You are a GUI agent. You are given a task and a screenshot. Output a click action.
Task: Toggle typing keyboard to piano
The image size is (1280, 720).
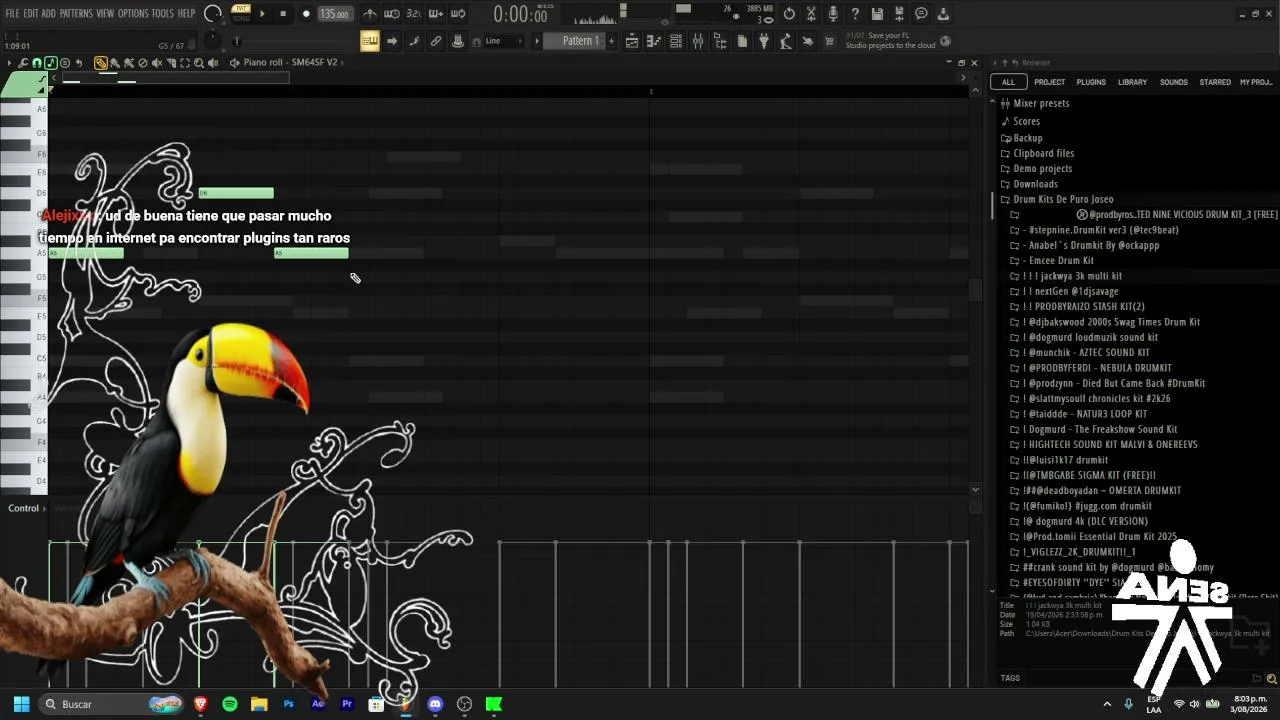tap(370, 41)
